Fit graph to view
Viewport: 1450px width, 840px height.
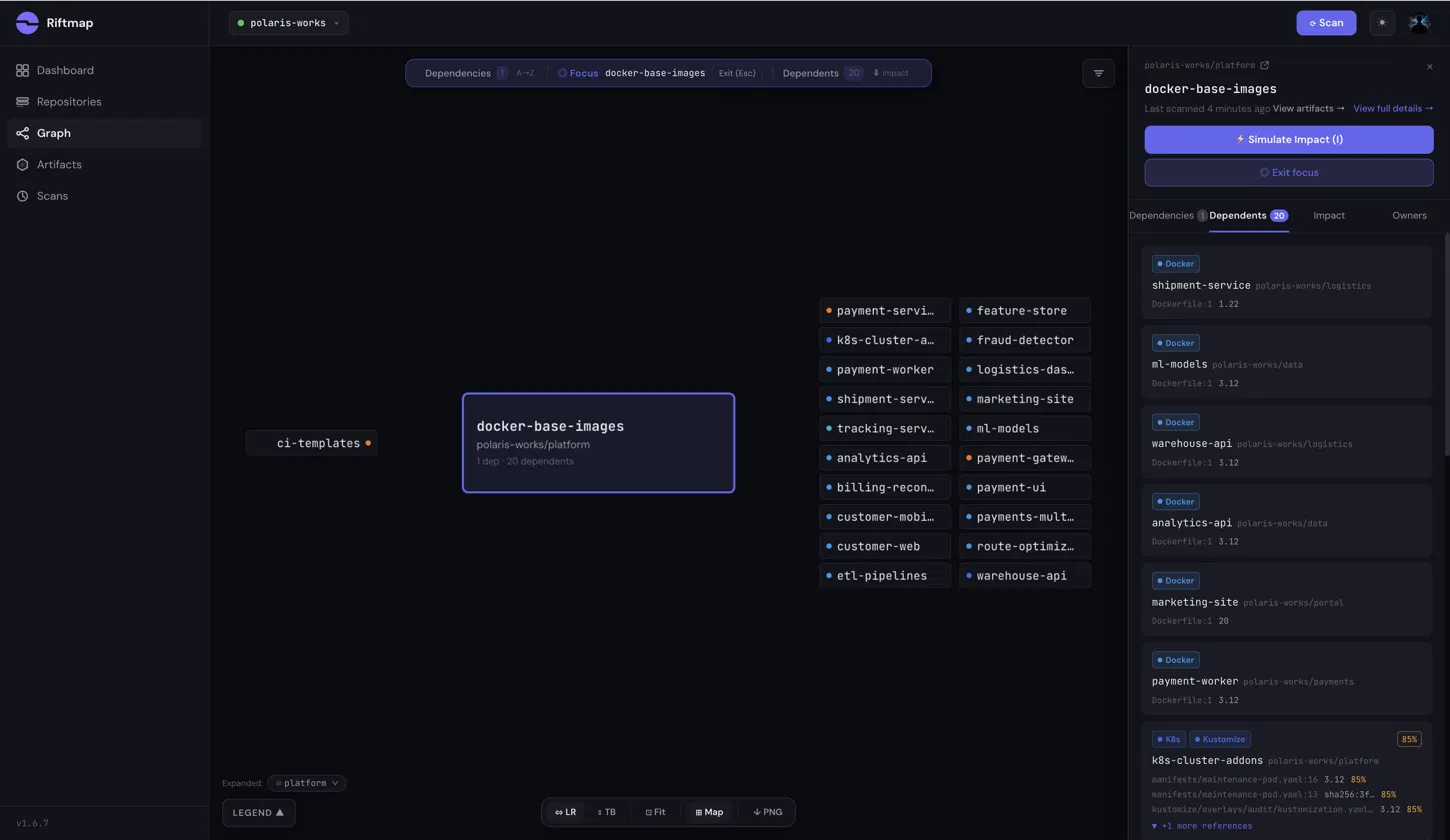tap(655, 812)
